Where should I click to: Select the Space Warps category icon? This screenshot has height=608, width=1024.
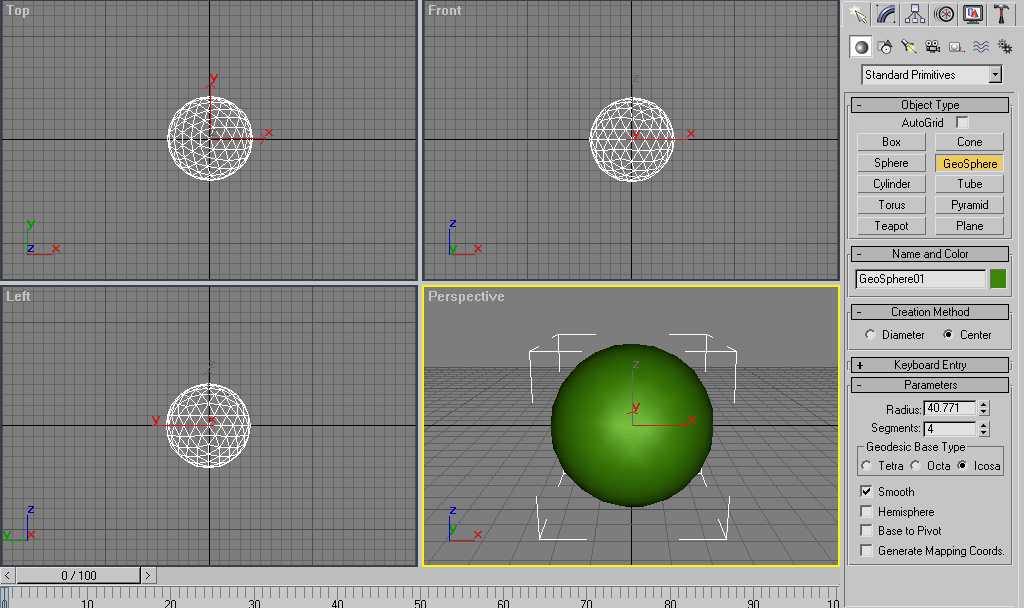981,47
